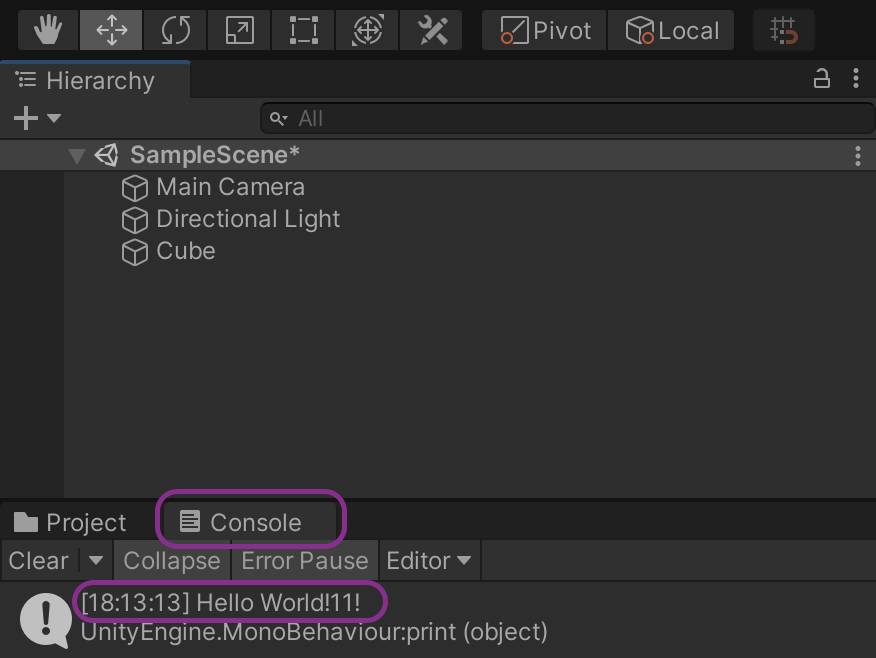Select the Scale tool
876x658 pixels.
239,30
